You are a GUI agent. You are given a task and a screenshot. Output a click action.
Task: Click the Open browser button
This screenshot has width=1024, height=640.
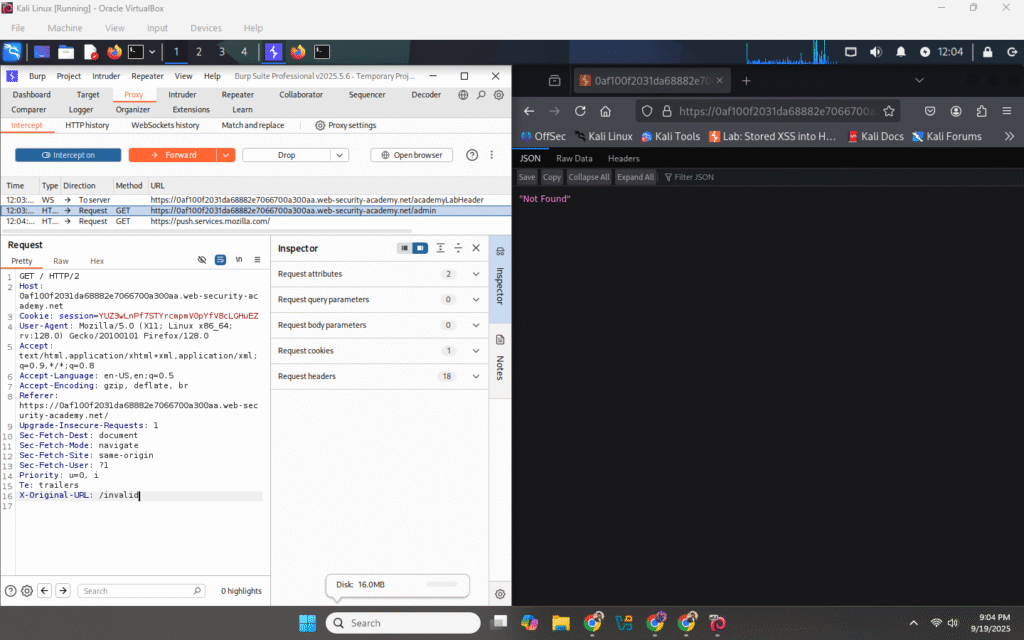tap(412, 155)
